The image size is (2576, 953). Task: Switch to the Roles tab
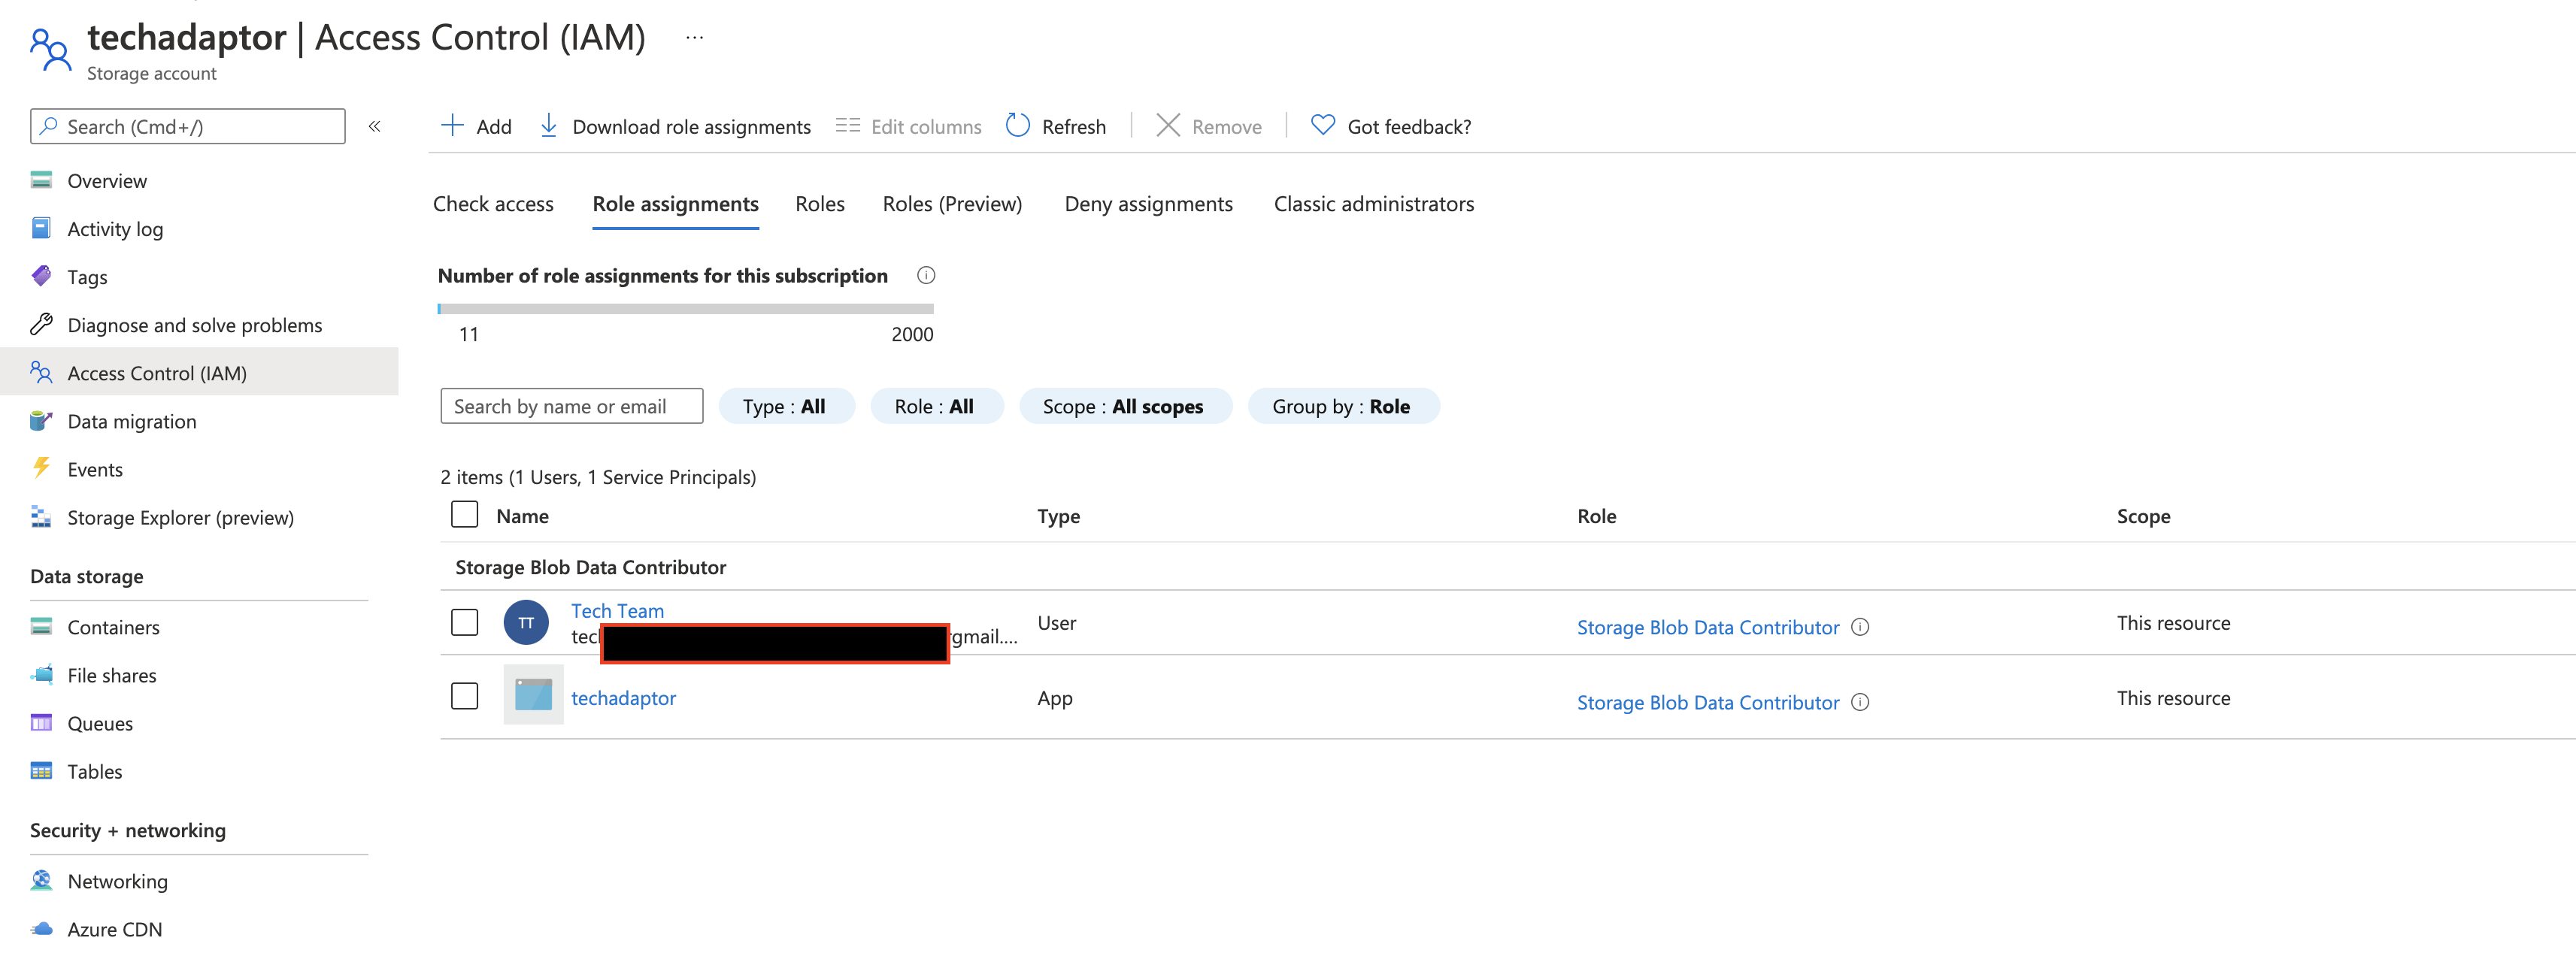[820, 204]
